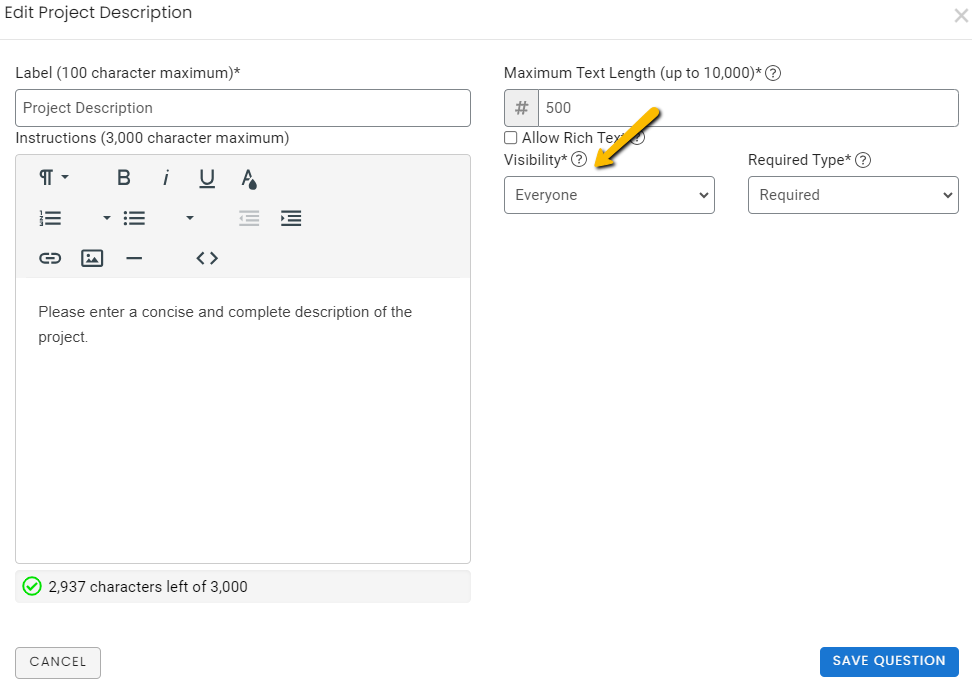The height and width of the screenshot is (690, 972).
Task: Open the paragraph format dropdown
Action: click(x=53, y=177)
